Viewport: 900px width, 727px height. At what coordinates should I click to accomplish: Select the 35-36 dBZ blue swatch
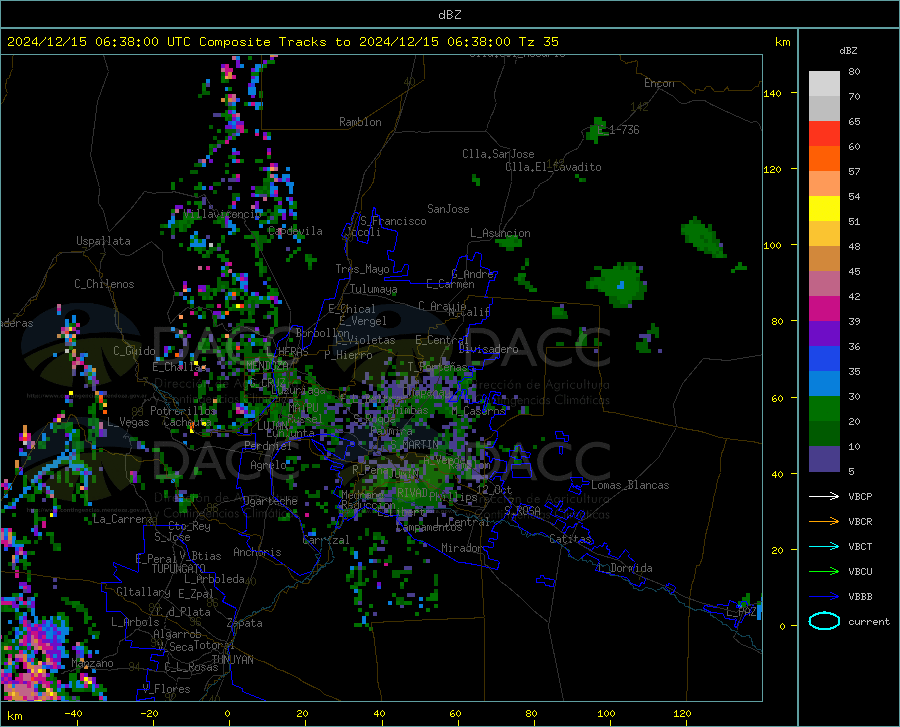tap(824, 359)
